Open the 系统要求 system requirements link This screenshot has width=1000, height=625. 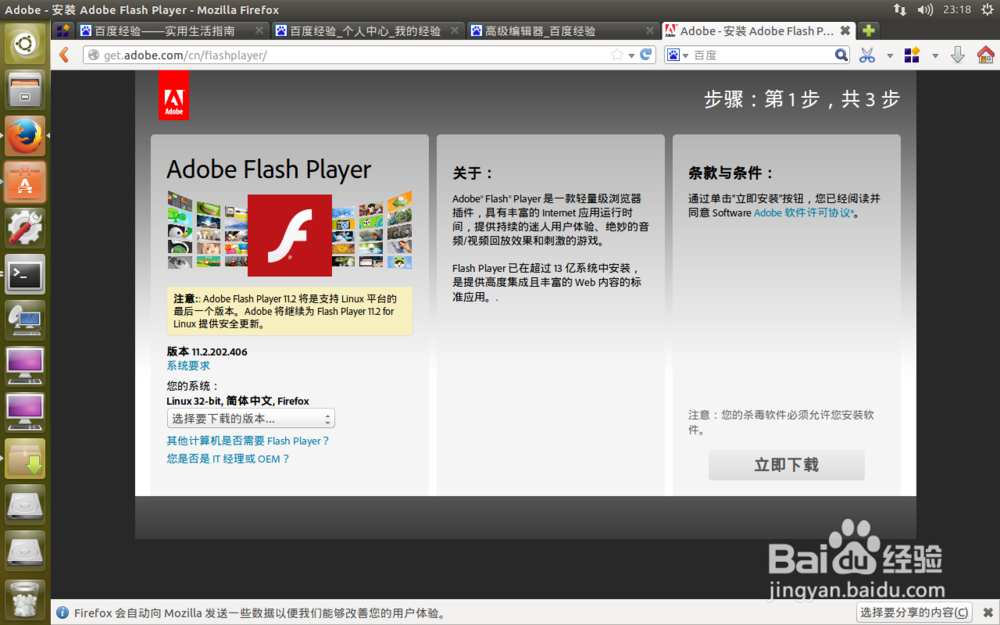188,366
